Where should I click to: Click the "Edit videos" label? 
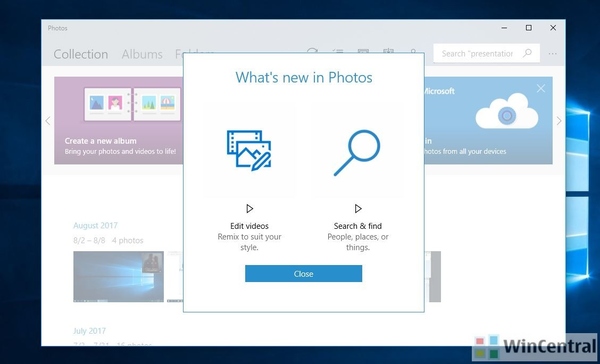click(249, 226)
